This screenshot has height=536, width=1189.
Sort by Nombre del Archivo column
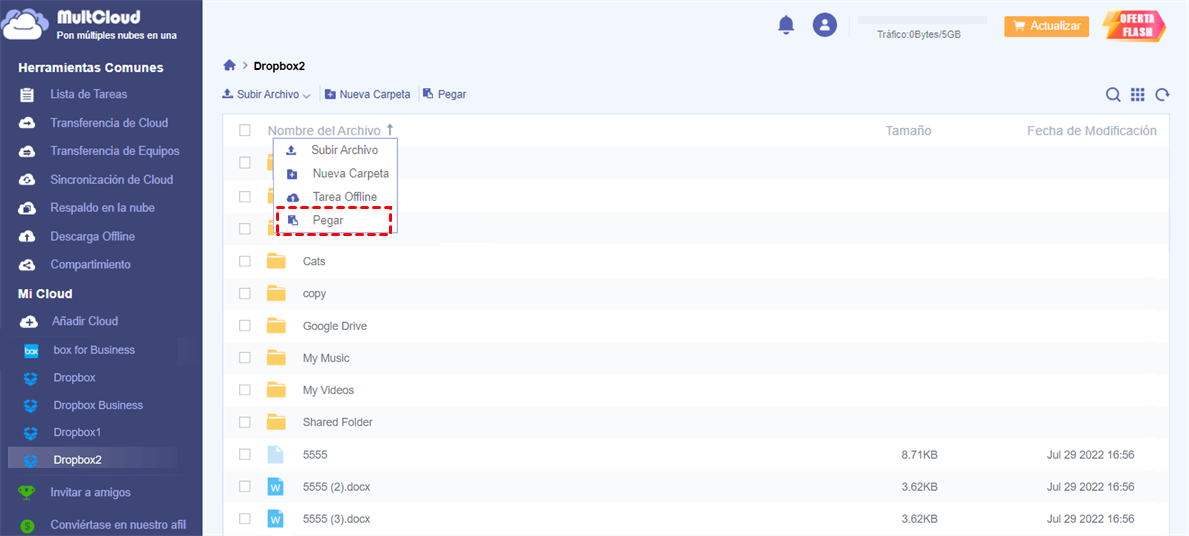click(x=331, y=130)
